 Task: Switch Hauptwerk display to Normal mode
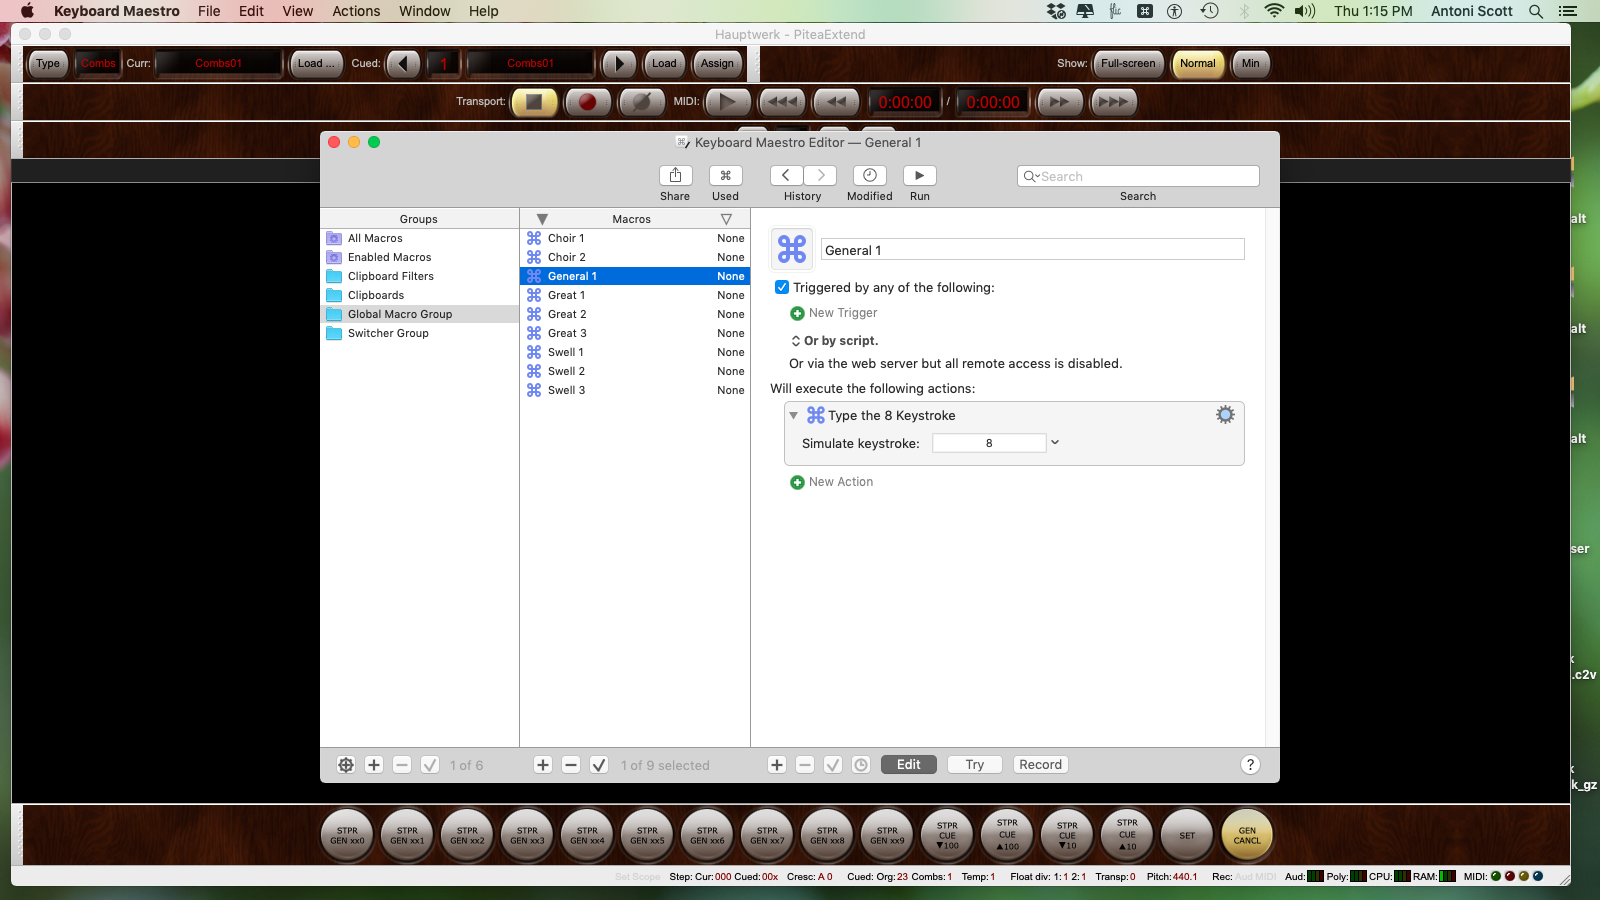pyautogui.click(x=1197, y=63)
